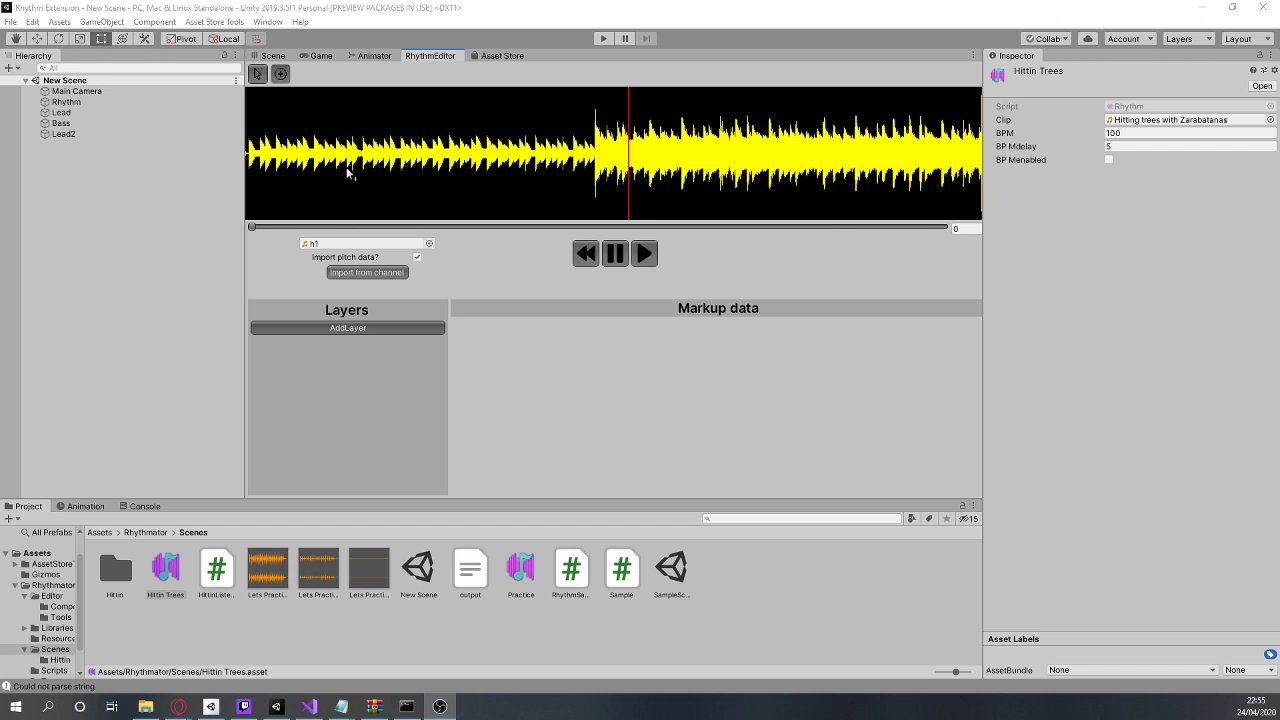Screen dimensions: 1280x720
Task: Rewind the audio in RhythmEditor
Action: 586,254
